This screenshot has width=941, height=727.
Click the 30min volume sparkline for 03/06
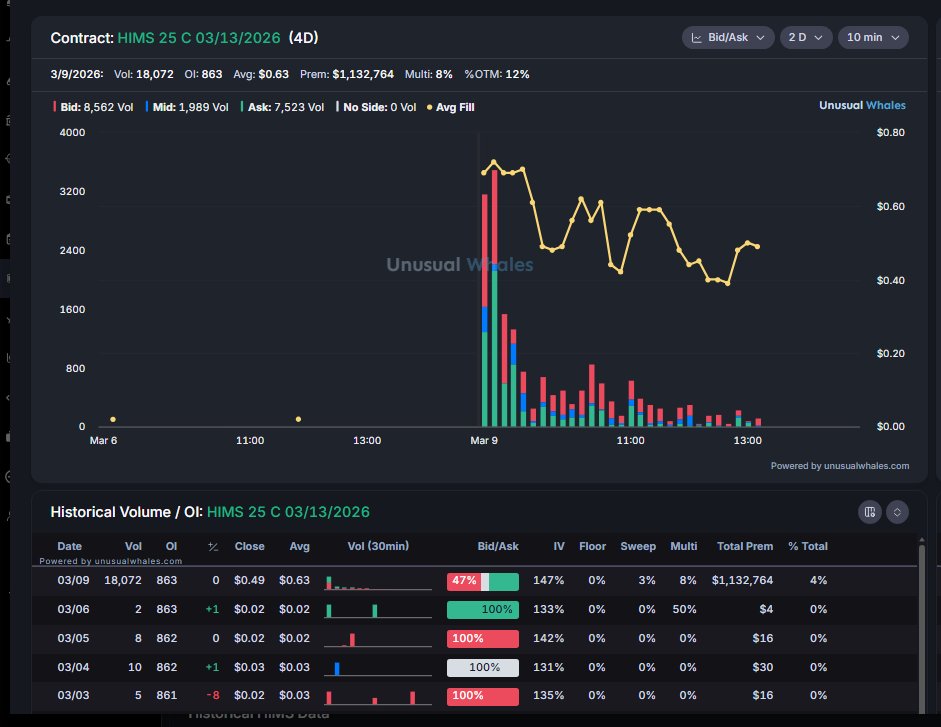pos(377,611)
